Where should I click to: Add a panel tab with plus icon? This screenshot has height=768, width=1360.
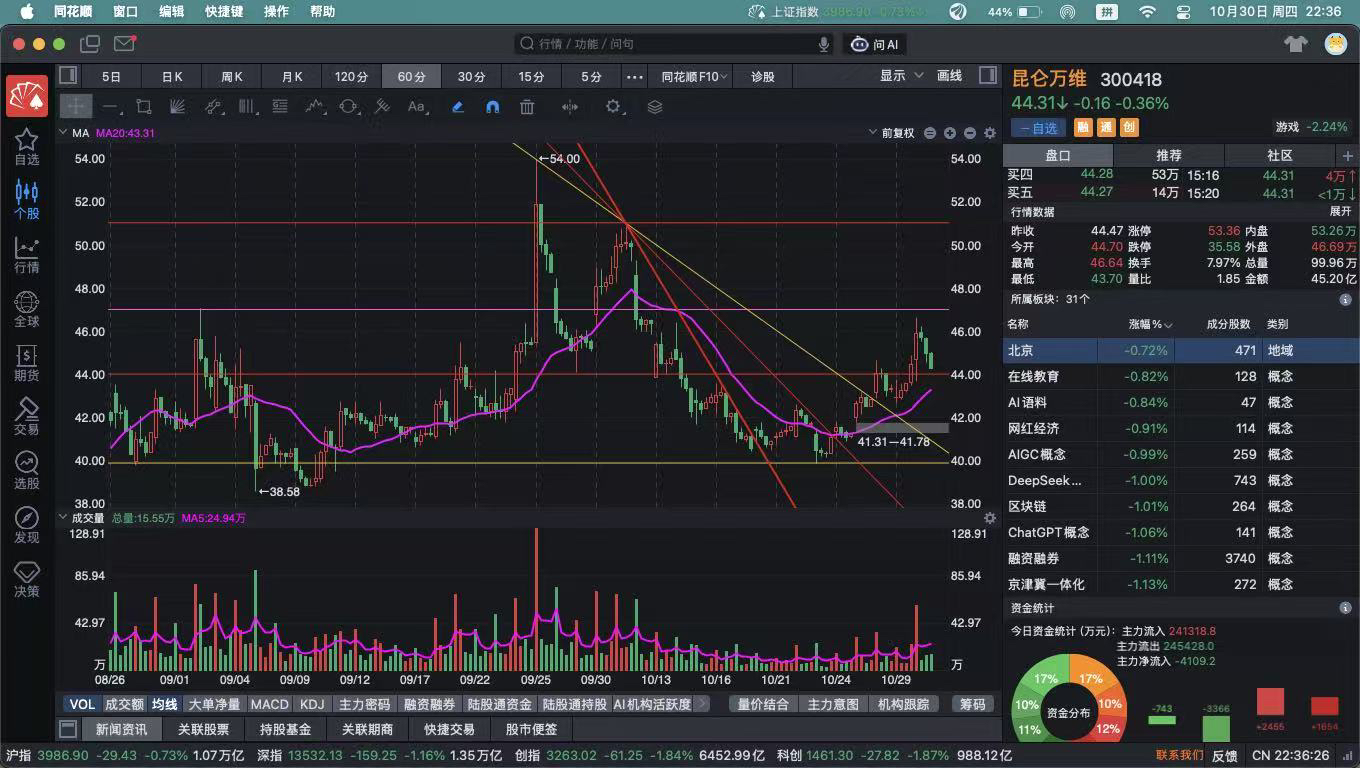pos(1347,156)
